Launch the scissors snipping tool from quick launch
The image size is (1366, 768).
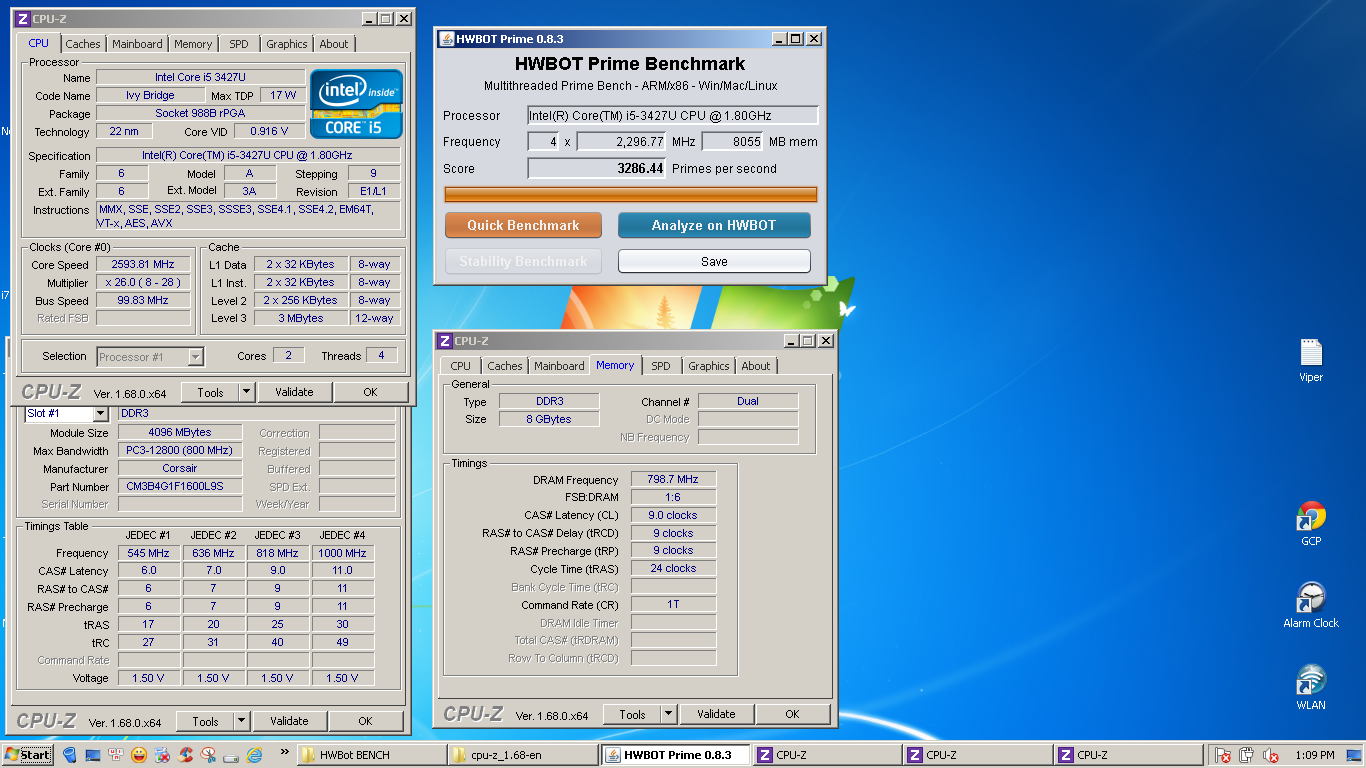point(208,755)
